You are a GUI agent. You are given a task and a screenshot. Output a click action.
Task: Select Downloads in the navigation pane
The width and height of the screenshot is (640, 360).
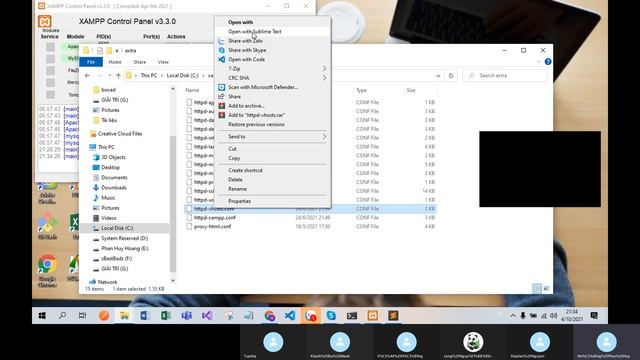click(x=114, y=188)
